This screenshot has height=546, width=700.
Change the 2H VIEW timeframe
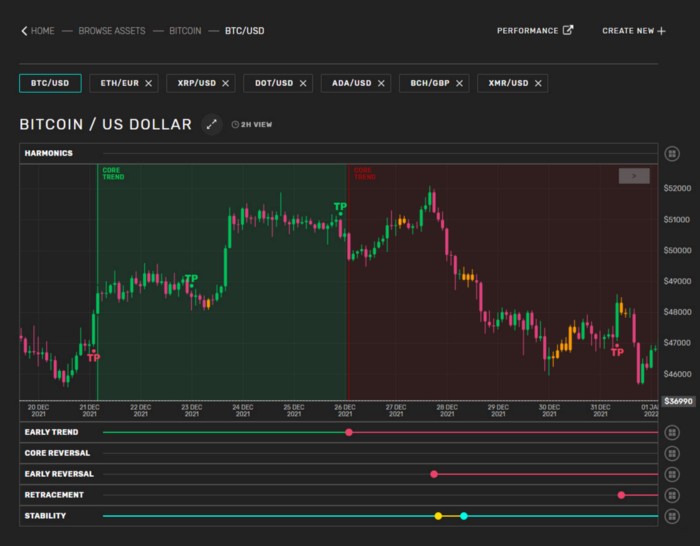pos(252,125)
